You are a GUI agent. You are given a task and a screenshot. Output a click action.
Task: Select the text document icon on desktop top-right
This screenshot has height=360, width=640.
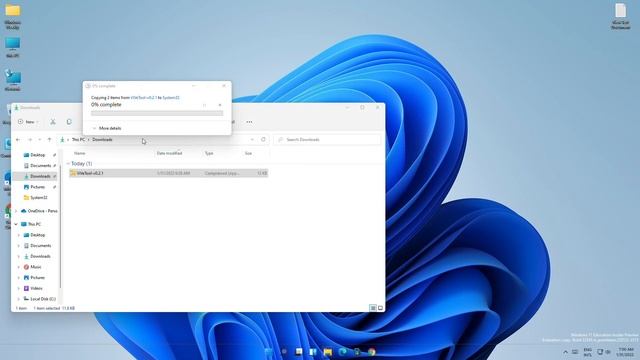[620, 16]
